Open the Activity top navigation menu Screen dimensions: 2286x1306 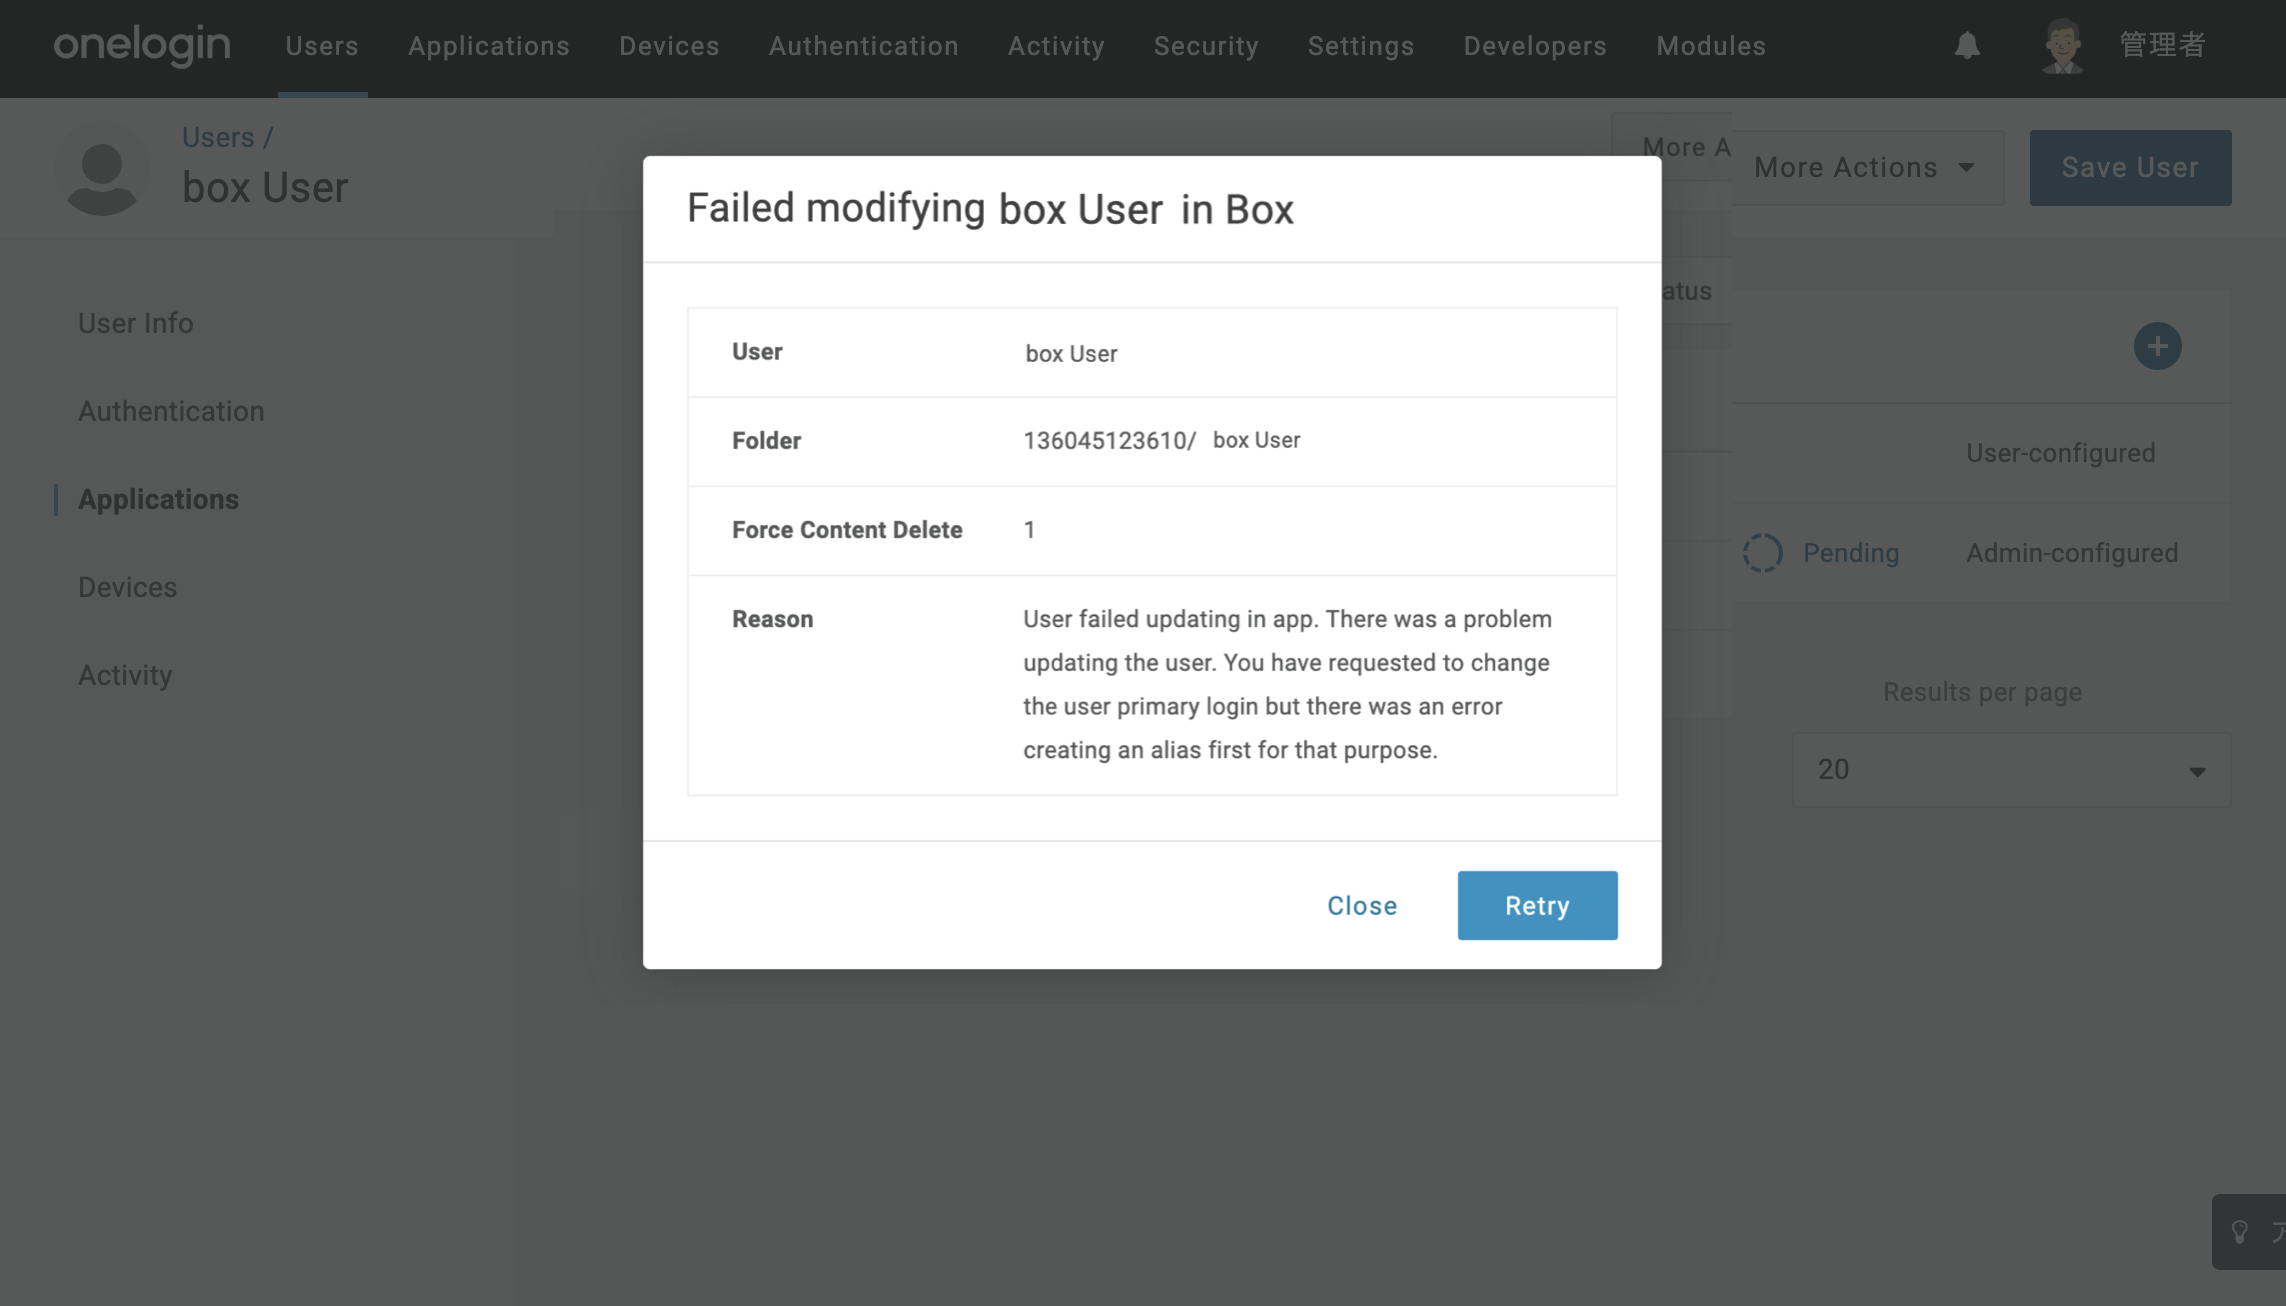tap(1056, 46)
